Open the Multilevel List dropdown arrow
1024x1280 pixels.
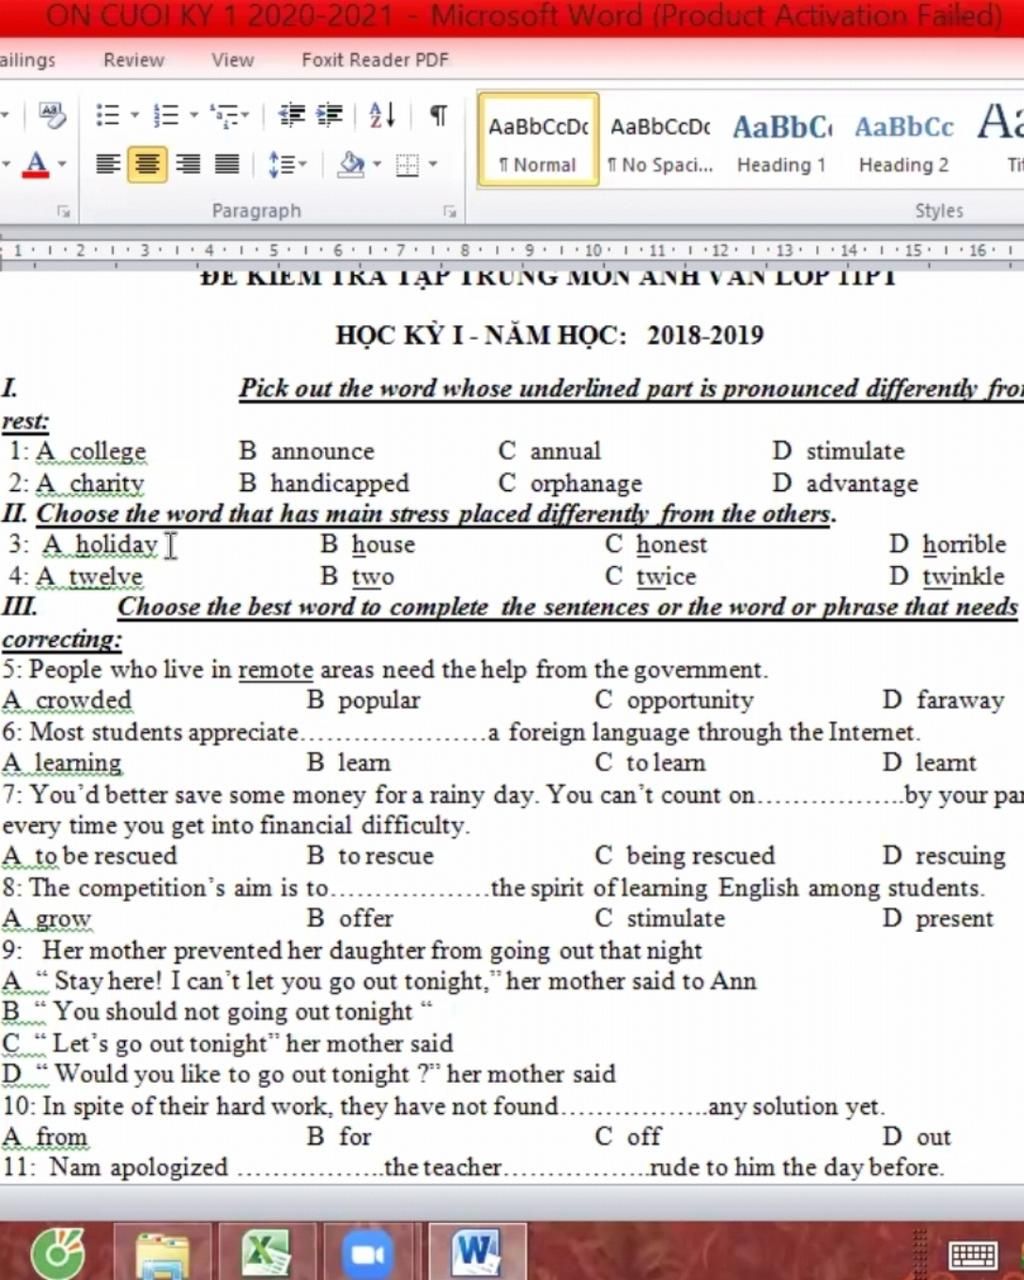pyautogui.click(x=245, y=116)
